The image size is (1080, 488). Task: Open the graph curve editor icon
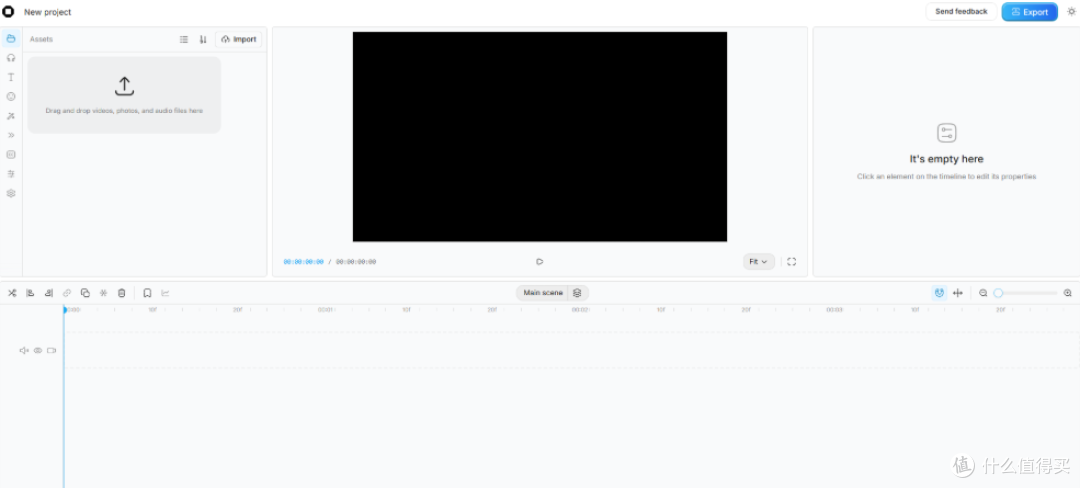165,293
